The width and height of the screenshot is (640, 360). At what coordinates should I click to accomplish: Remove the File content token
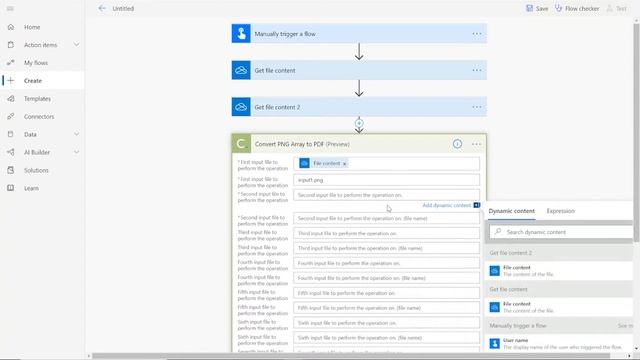(344, 164)
